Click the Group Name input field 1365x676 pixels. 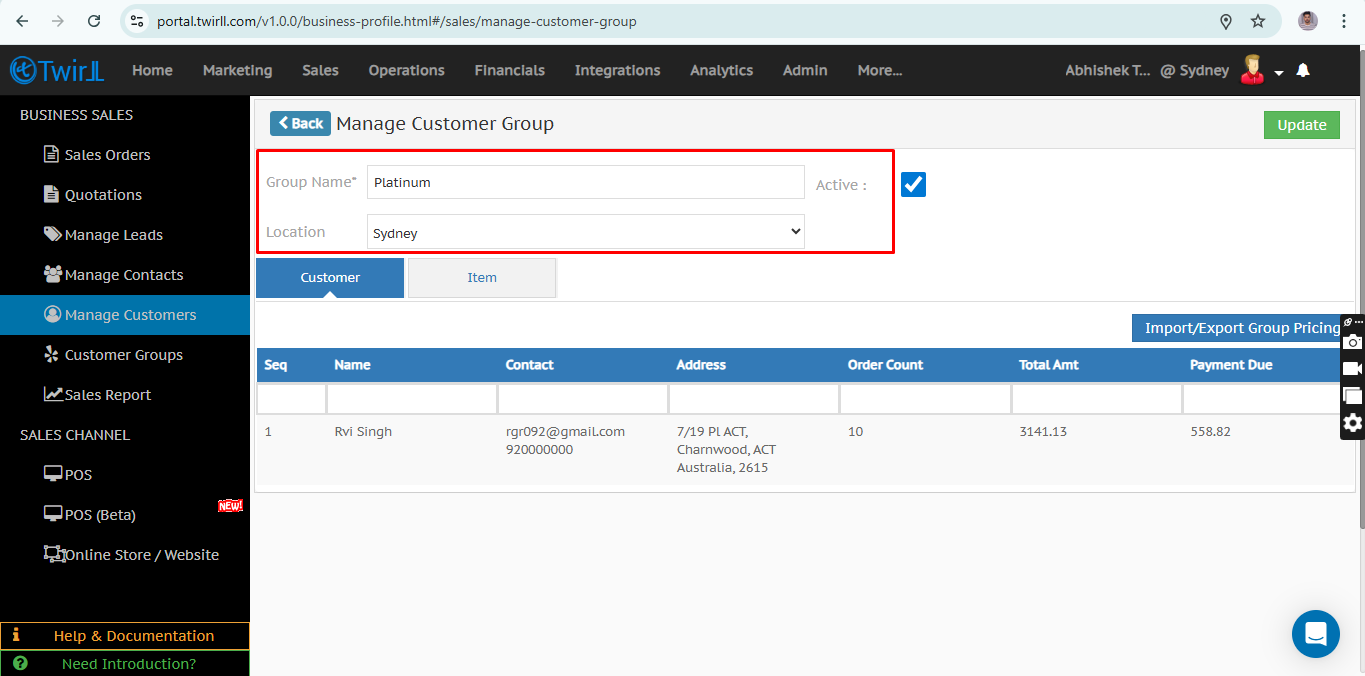tap(586, 182)
